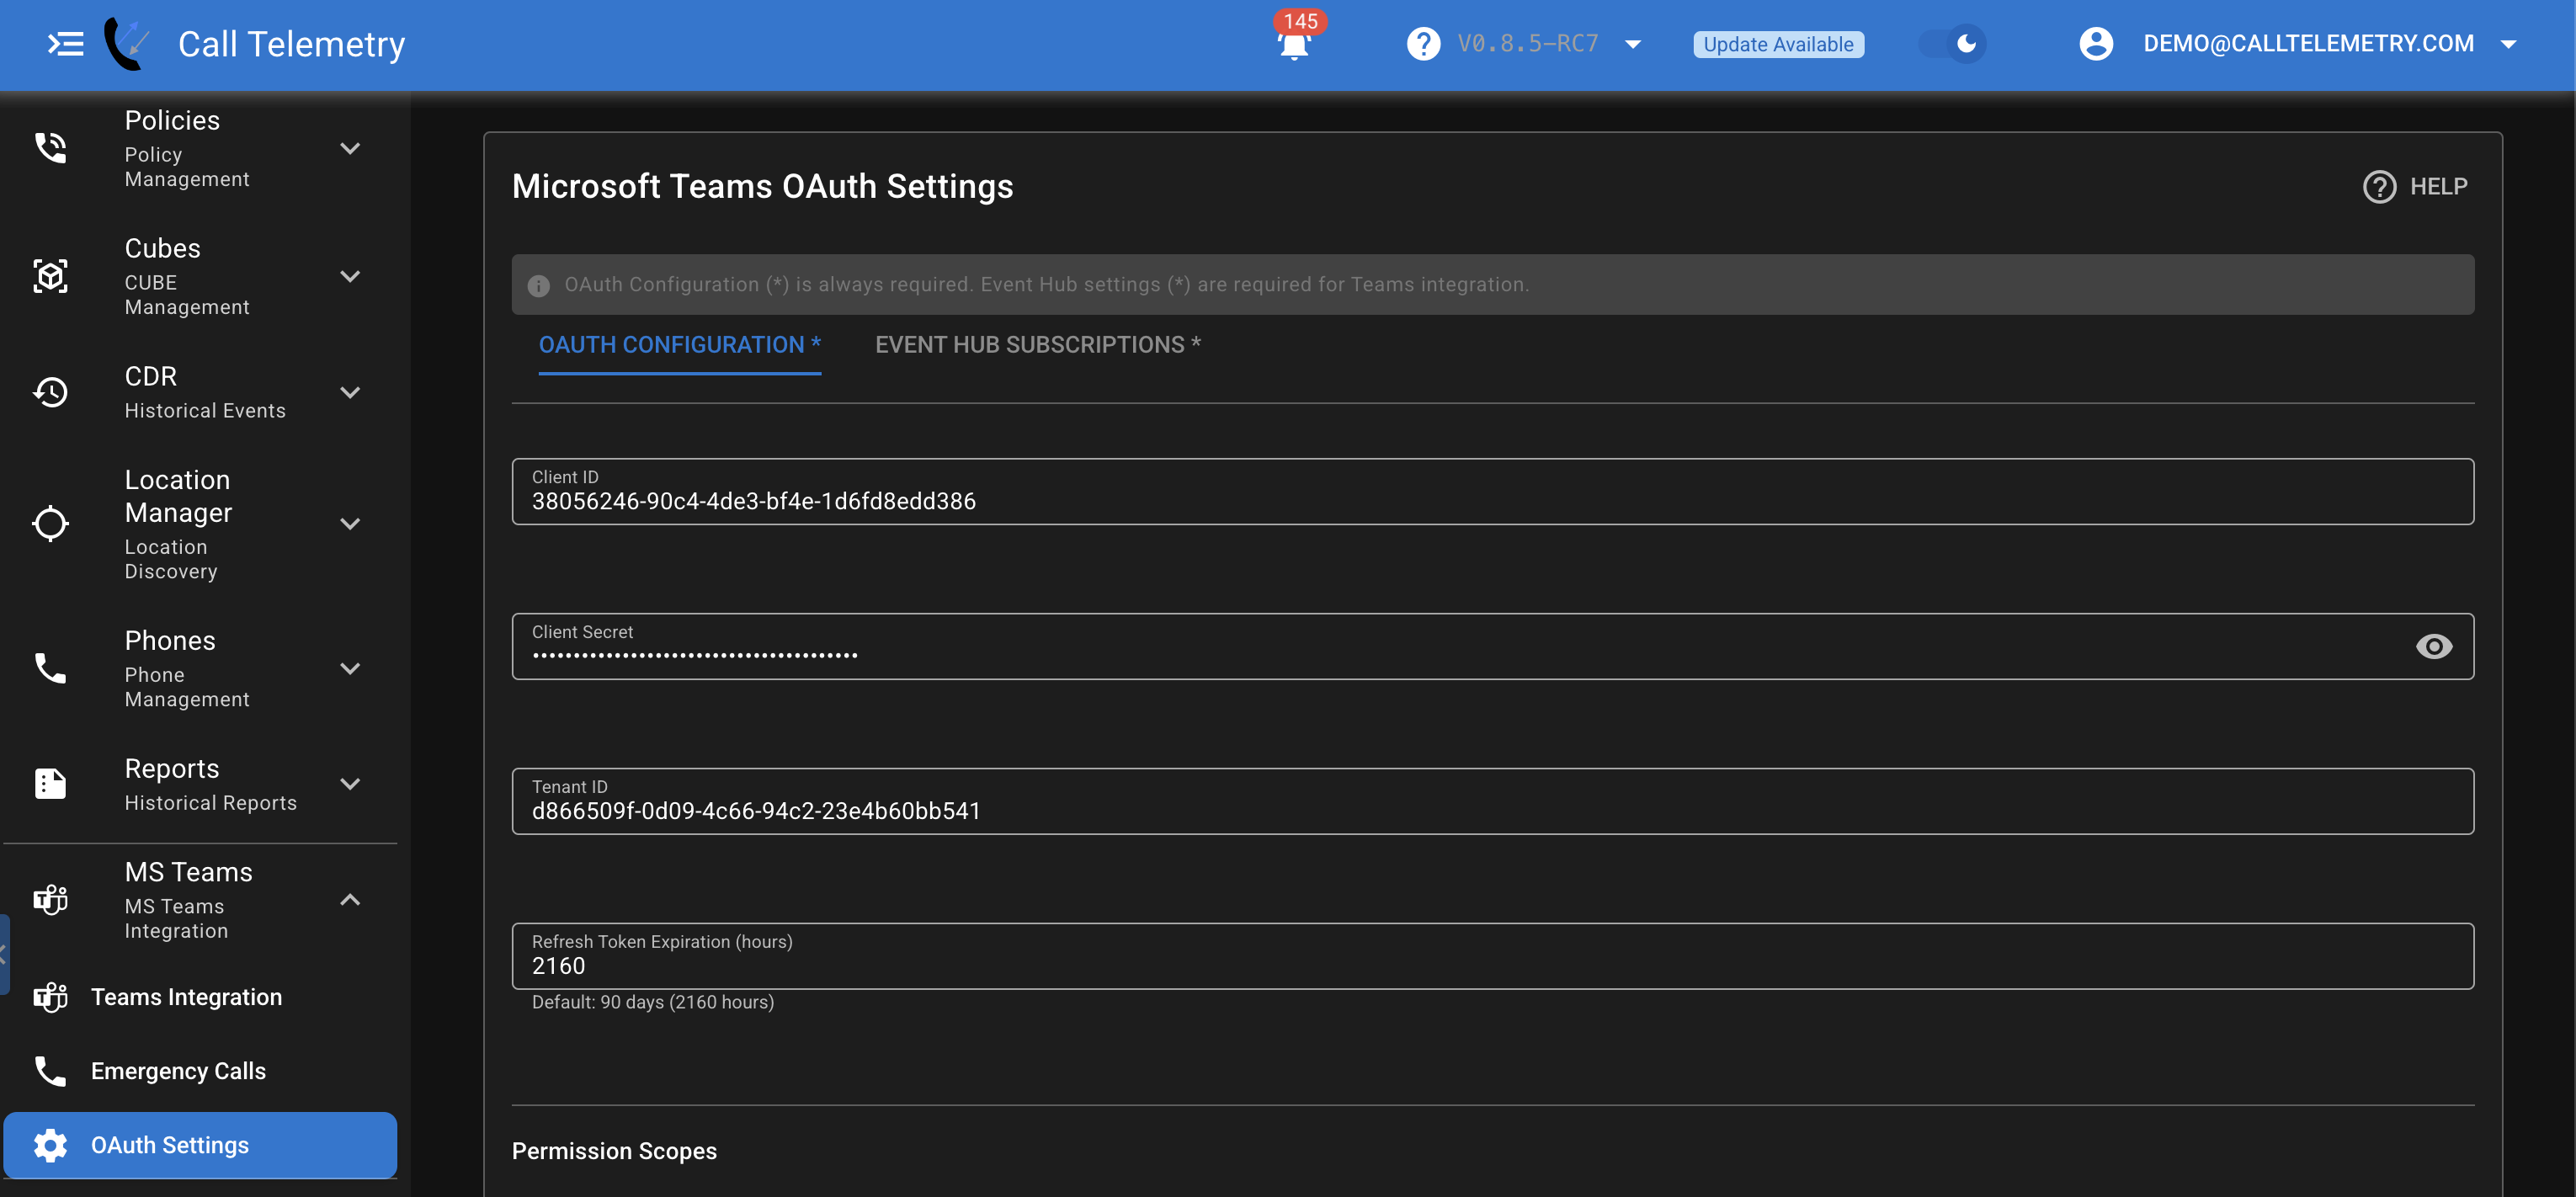The width and height of the screenshot is (2576, 1197).
Task: Switch to Event Hub Subscriptions tab
Action: (x=1038, y=345)
